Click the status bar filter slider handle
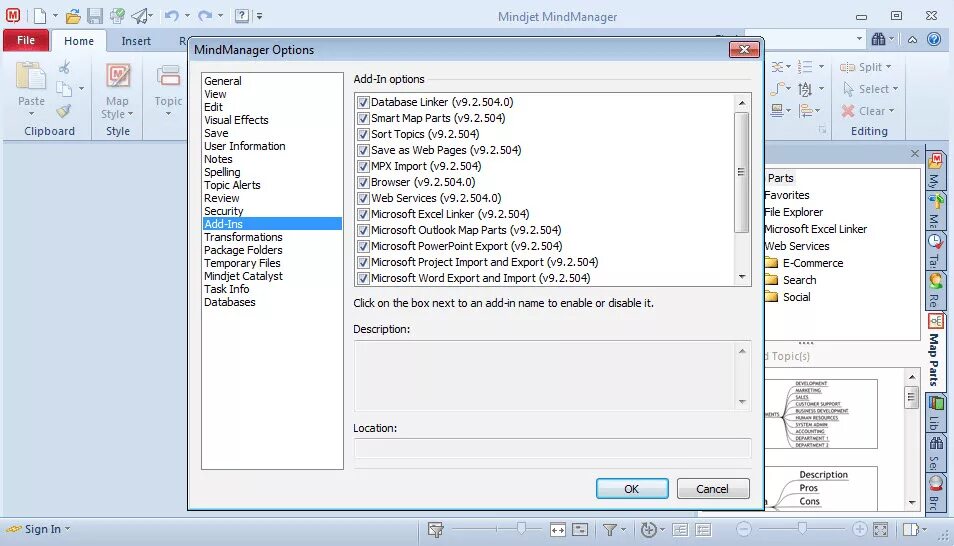 pos(521,529)
